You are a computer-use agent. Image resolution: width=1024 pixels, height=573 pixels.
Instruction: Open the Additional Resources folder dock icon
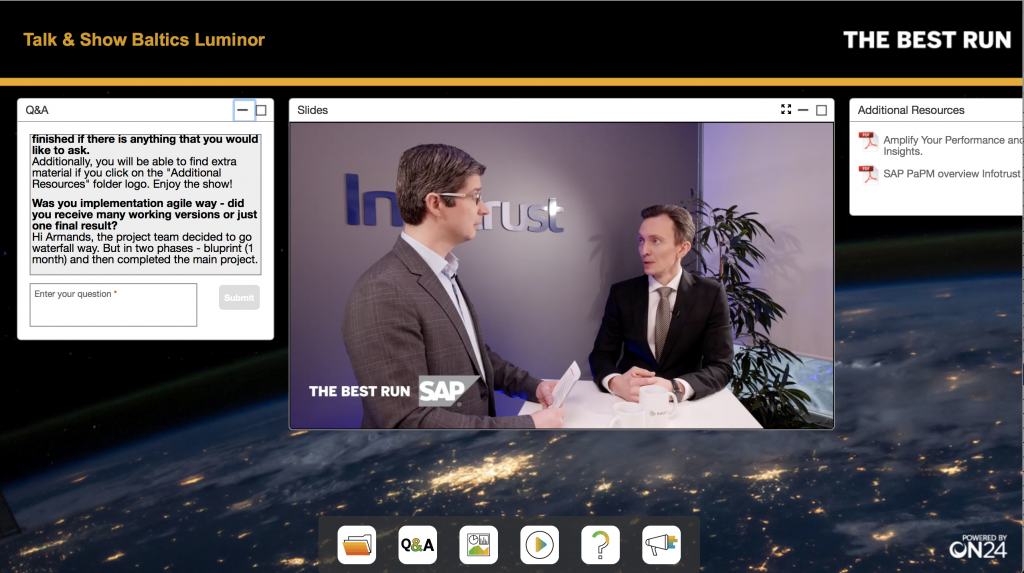357,544
